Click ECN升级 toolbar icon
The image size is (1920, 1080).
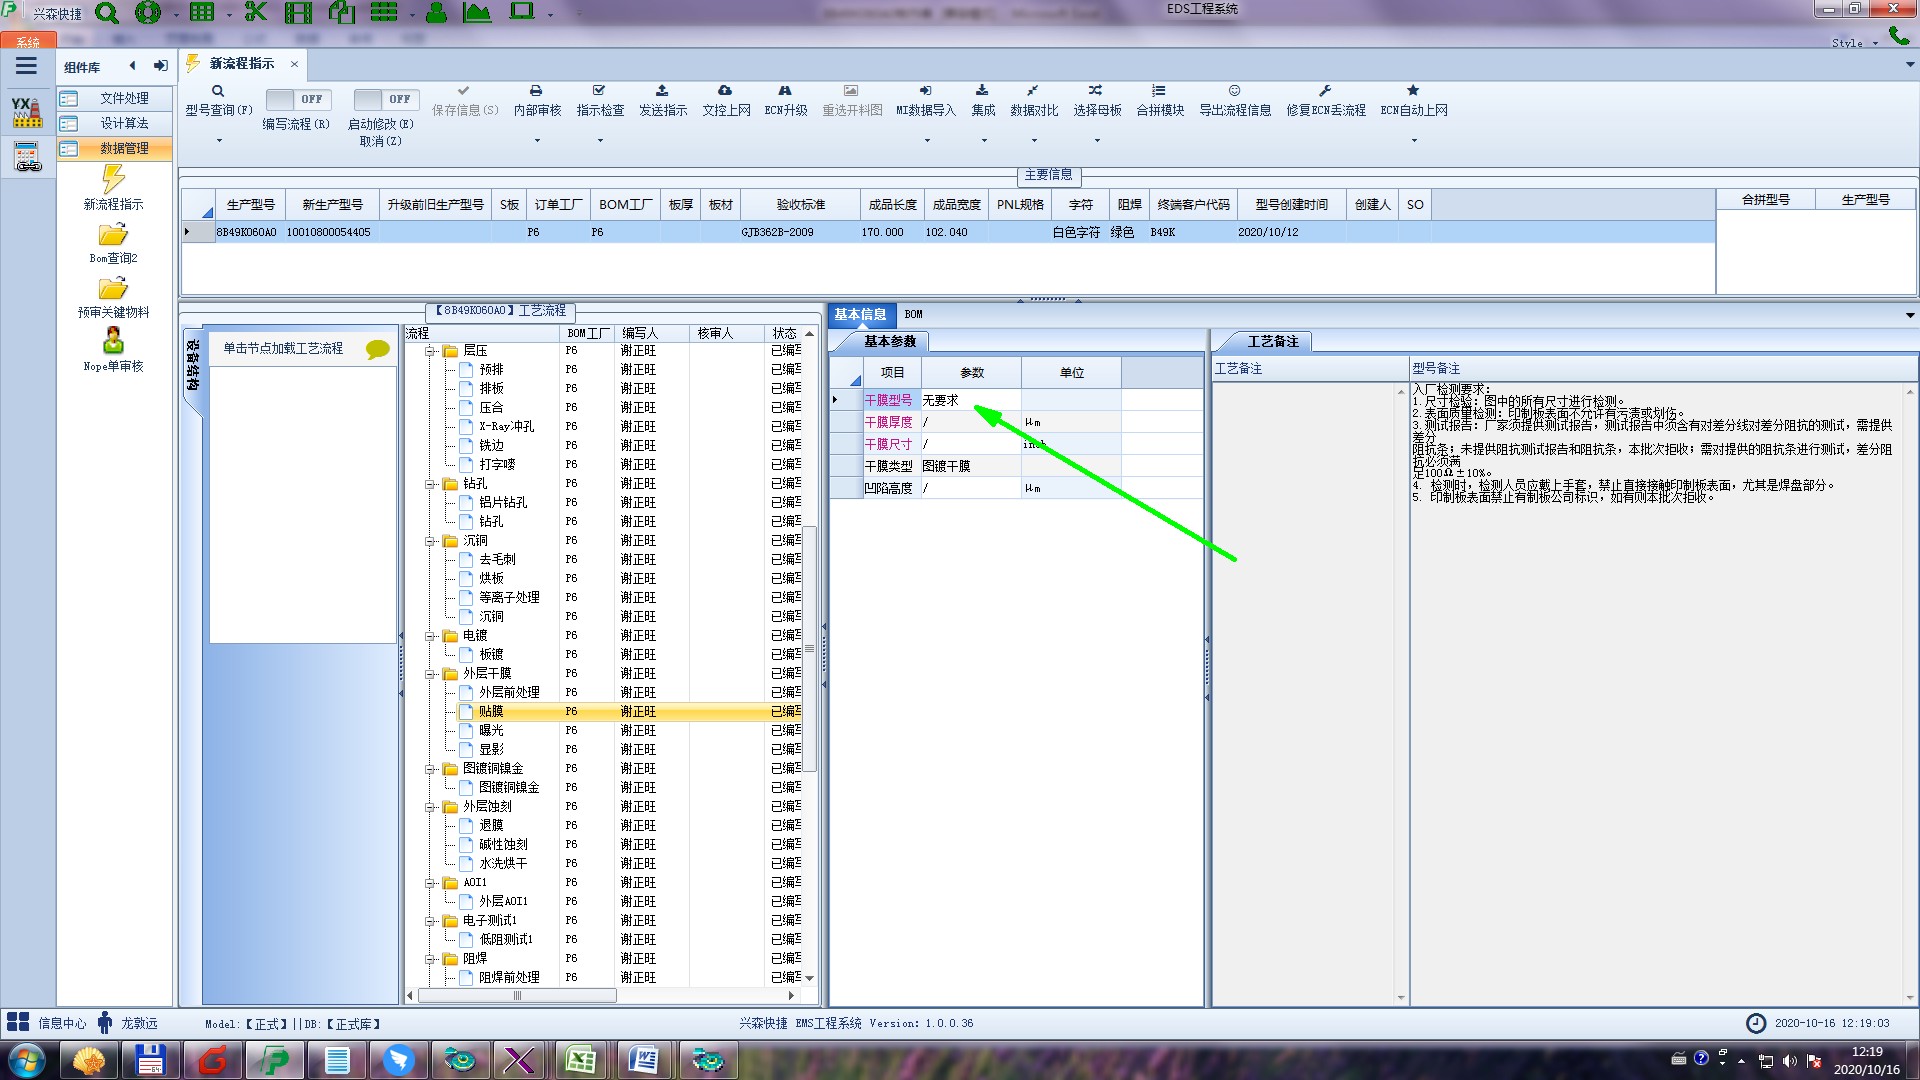tap(785, 91)
